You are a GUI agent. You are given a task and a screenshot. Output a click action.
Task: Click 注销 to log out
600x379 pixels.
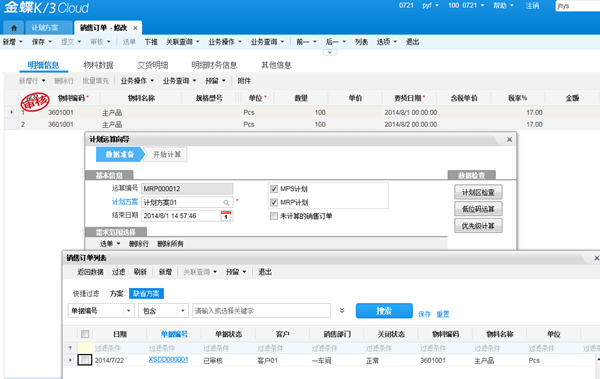[x=532, y=5]
